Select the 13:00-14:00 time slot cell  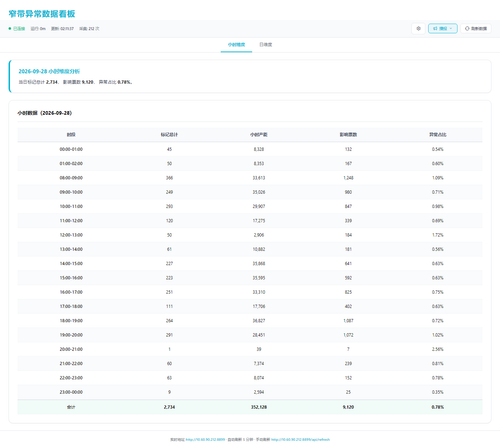pos(71,249)
